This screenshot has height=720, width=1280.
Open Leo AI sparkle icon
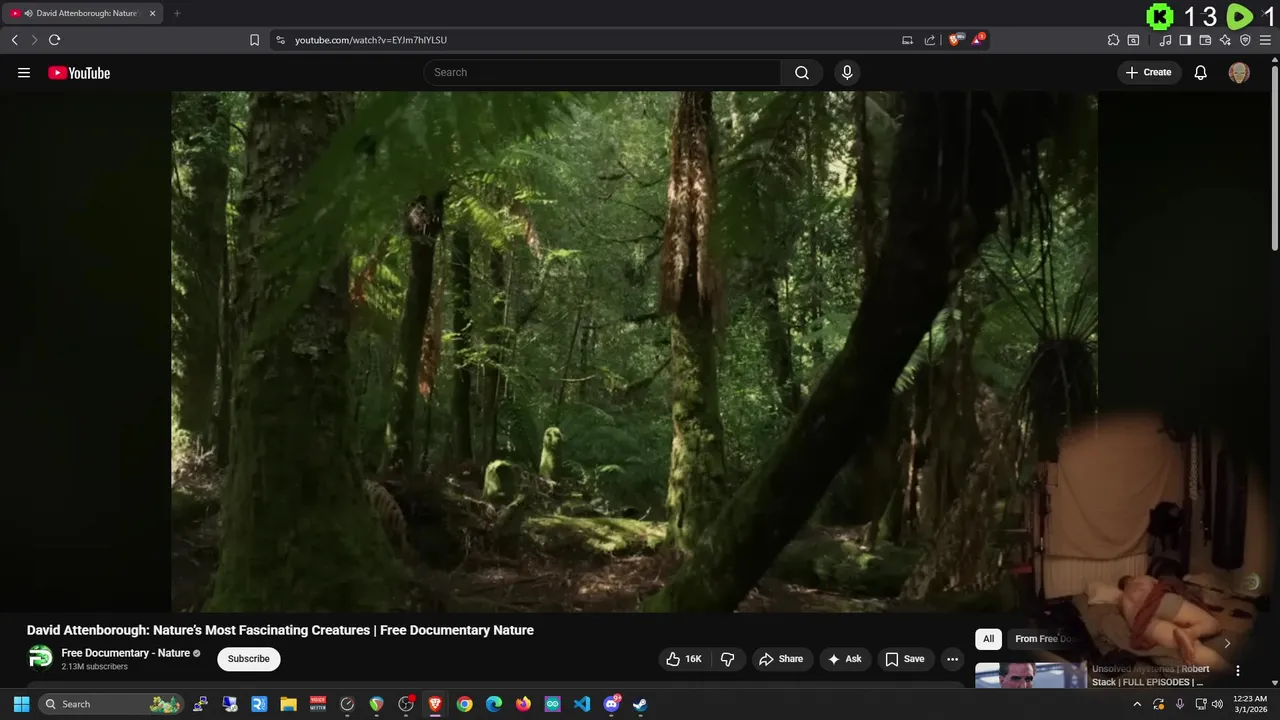[x=1225, y=40]
